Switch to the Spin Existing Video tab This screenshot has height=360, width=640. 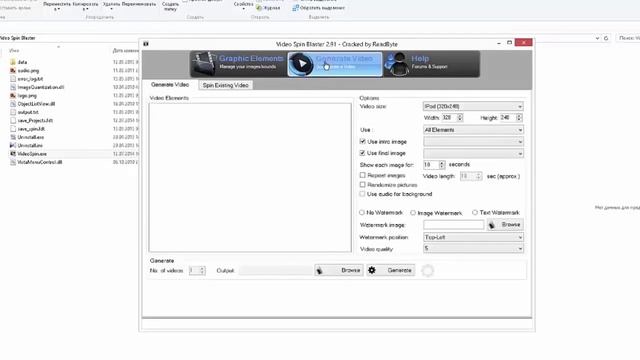226,85
